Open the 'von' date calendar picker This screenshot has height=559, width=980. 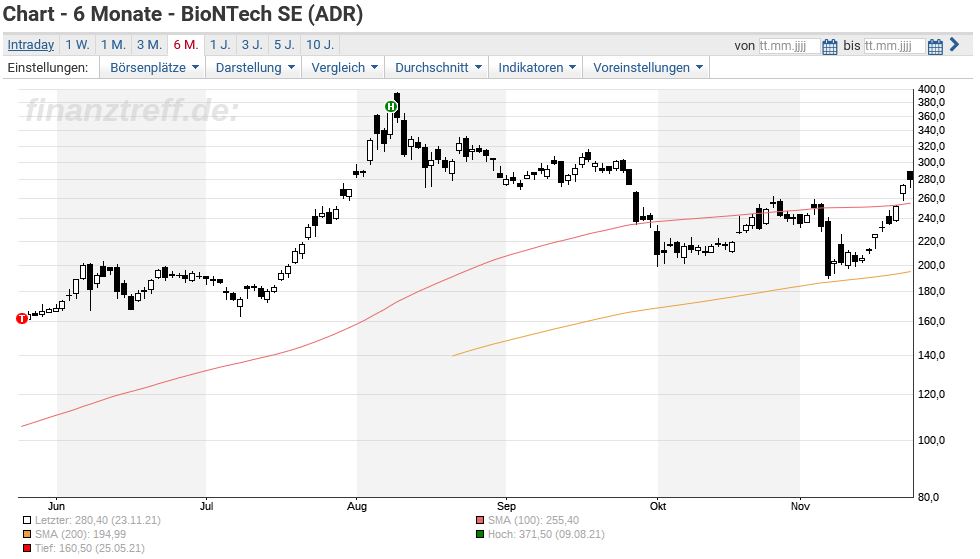(829, 46)
